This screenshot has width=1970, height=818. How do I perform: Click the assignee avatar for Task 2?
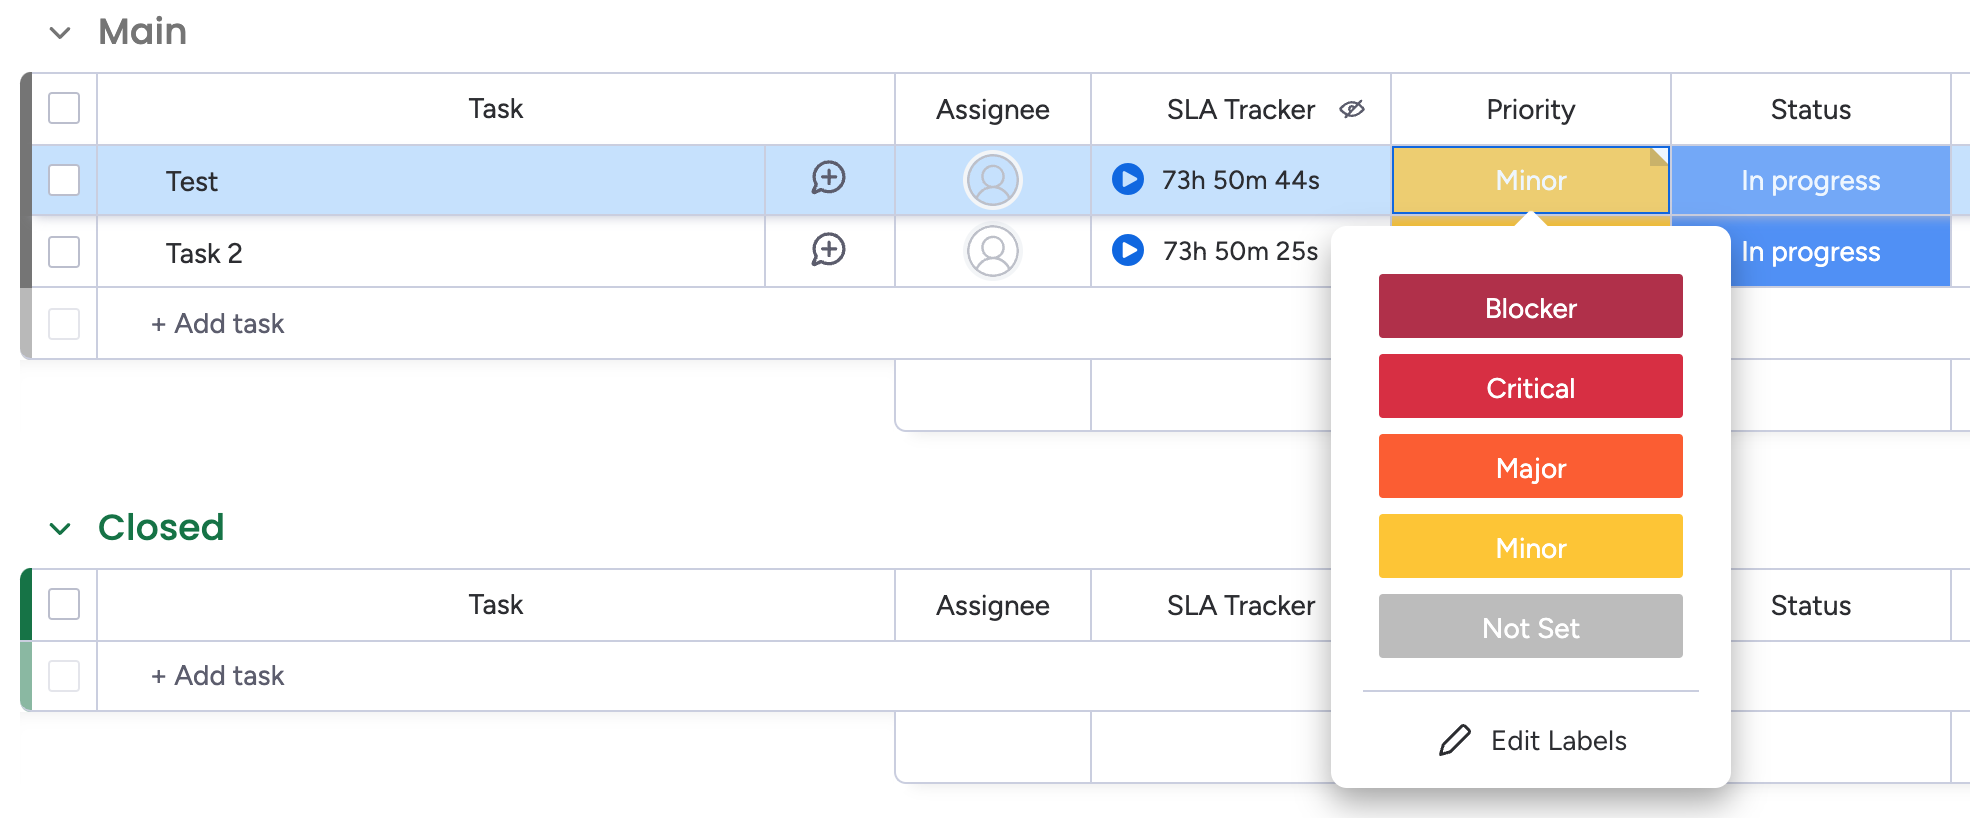coord(992,251)
